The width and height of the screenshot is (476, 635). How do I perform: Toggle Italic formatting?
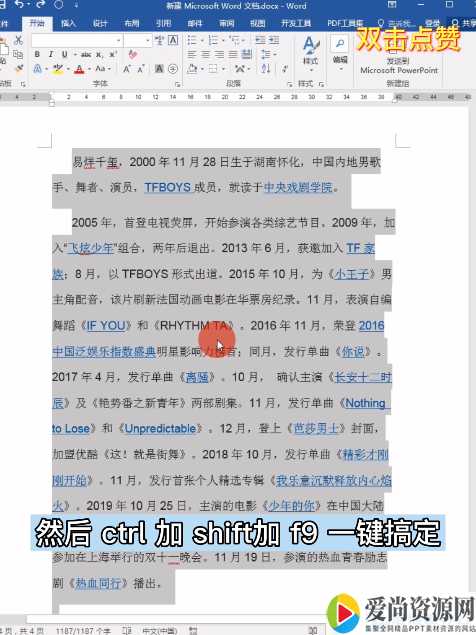[x=51, y=54]
